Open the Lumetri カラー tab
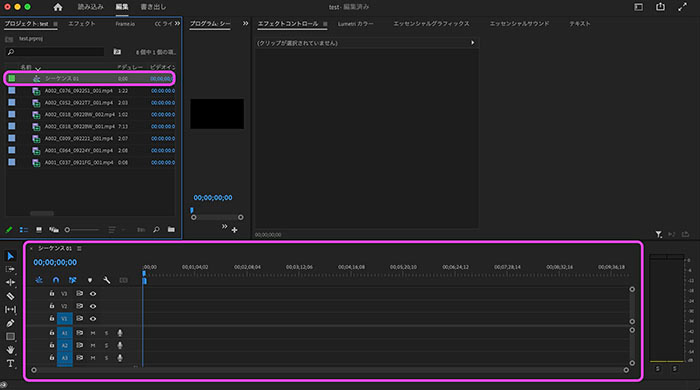Image resolution: width=700 pixels, height=390 pixels. tap(355, 24)
